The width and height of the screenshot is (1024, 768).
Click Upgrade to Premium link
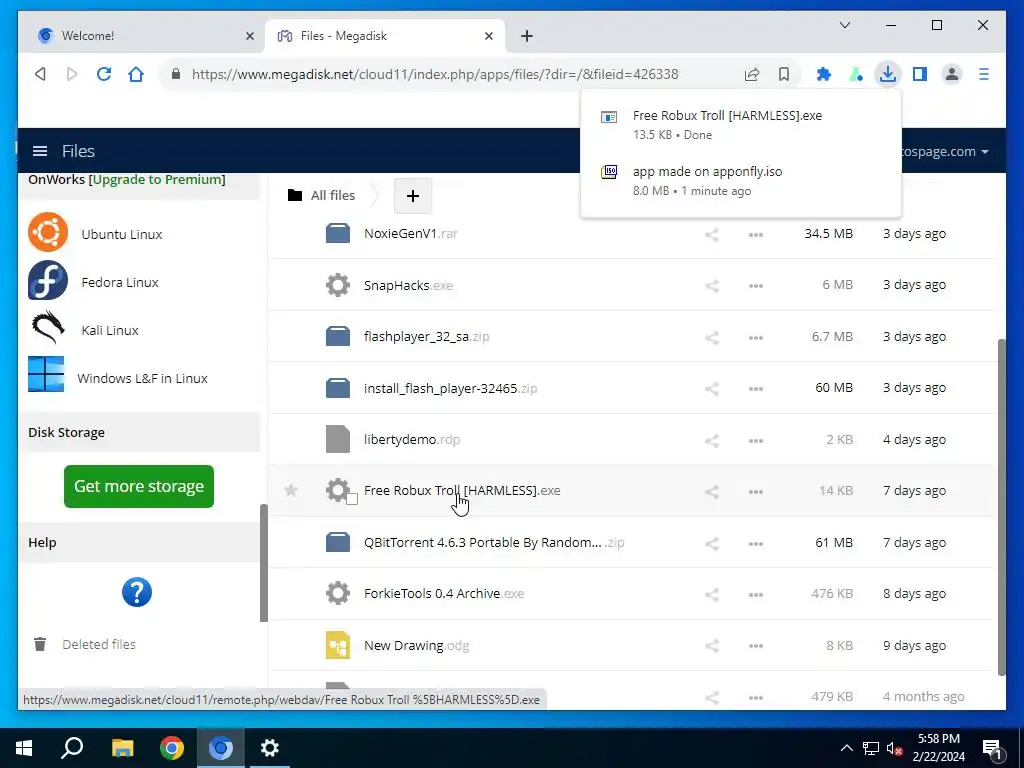159,179
